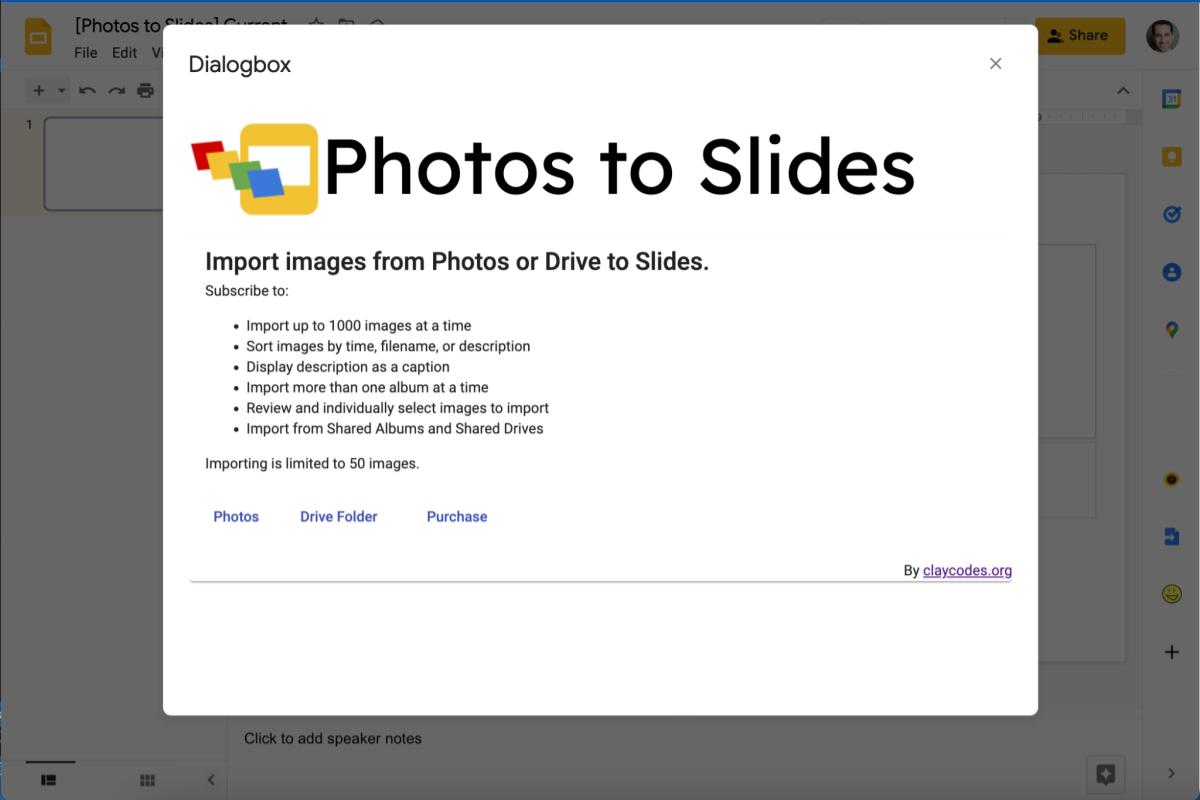Click the Redo arrow in the toolbar
Viewport: 1200px width, 800px height.
point(117,91)
